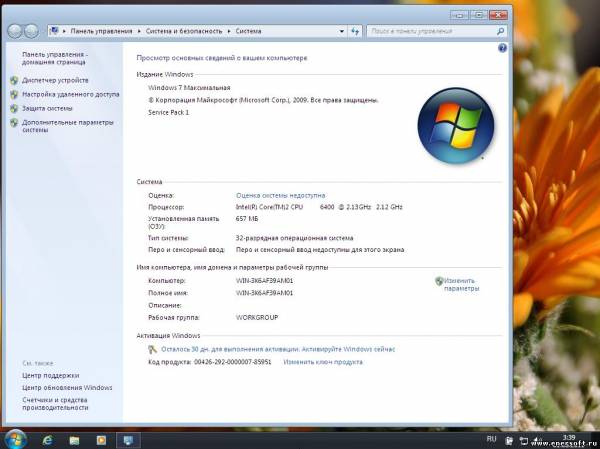Click Просмотр основных сведений heading
This screenshot has height=449, width=600.
(x=222, y=58)
